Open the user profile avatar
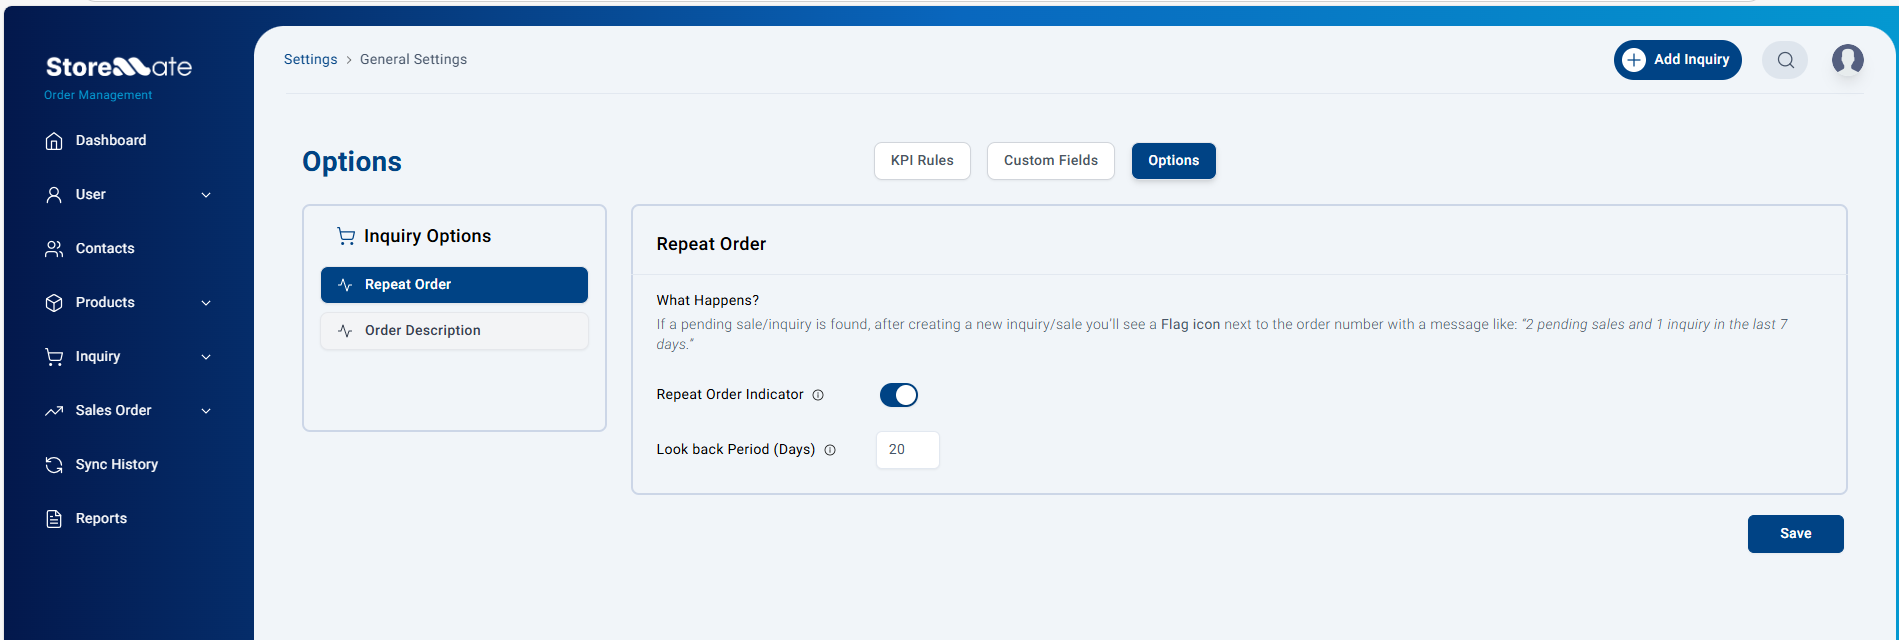Screen dimensions: 1899x640 pos(1847,60)
